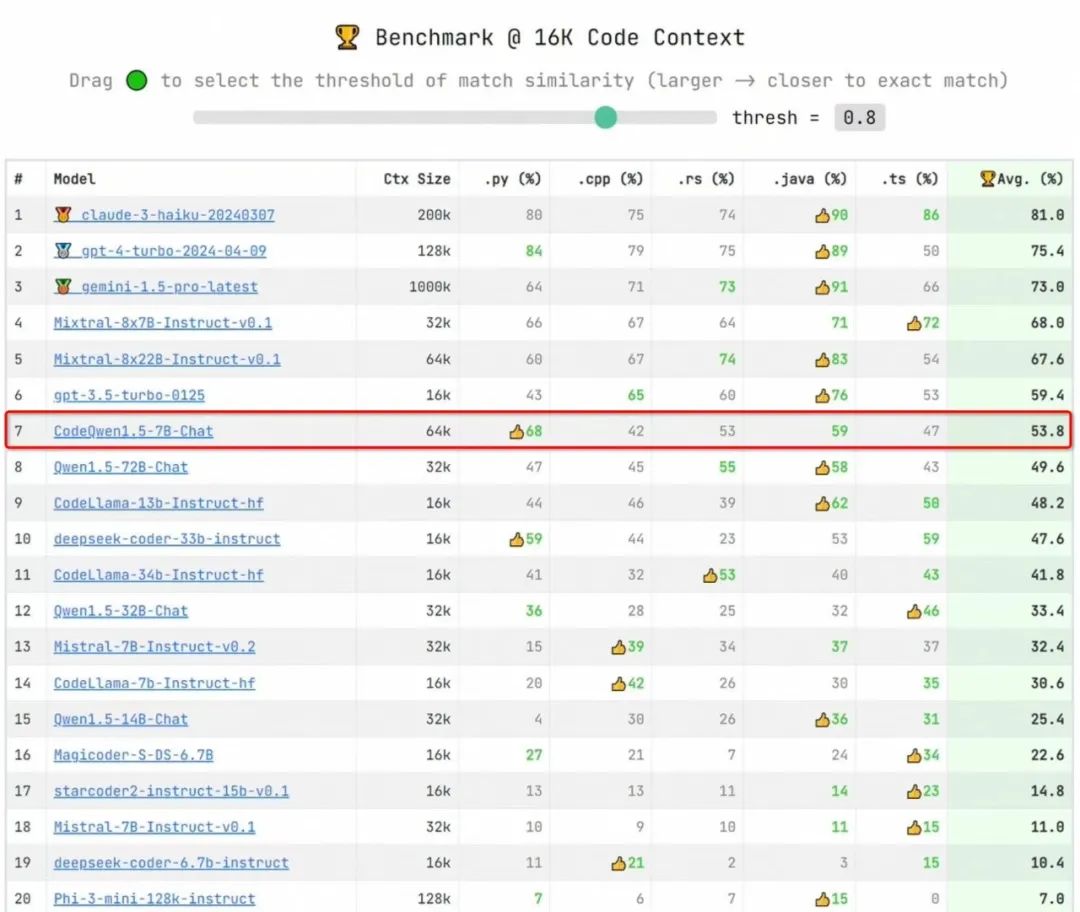Screen dimensions: 1080x912
Task: Click the .cpp (%) column header
Action: 610,179
